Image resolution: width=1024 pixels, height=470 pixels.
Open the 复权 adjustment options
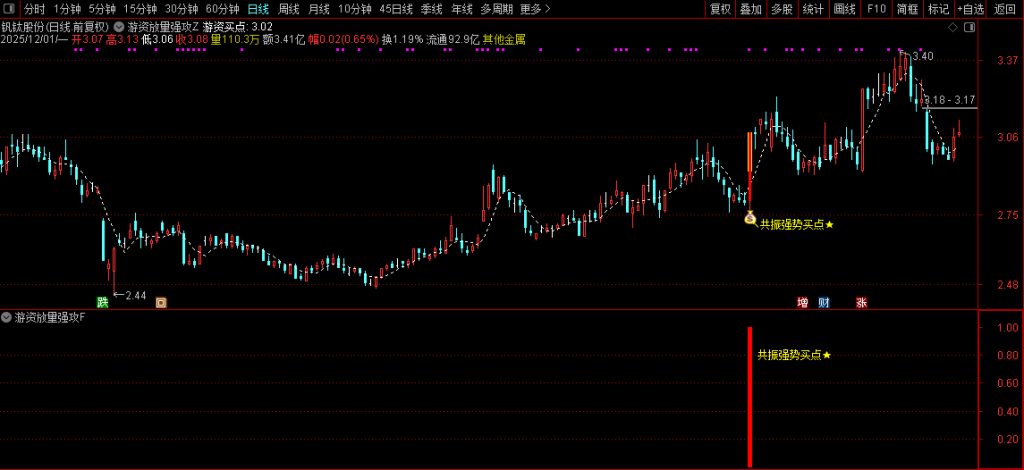point(720,9)
